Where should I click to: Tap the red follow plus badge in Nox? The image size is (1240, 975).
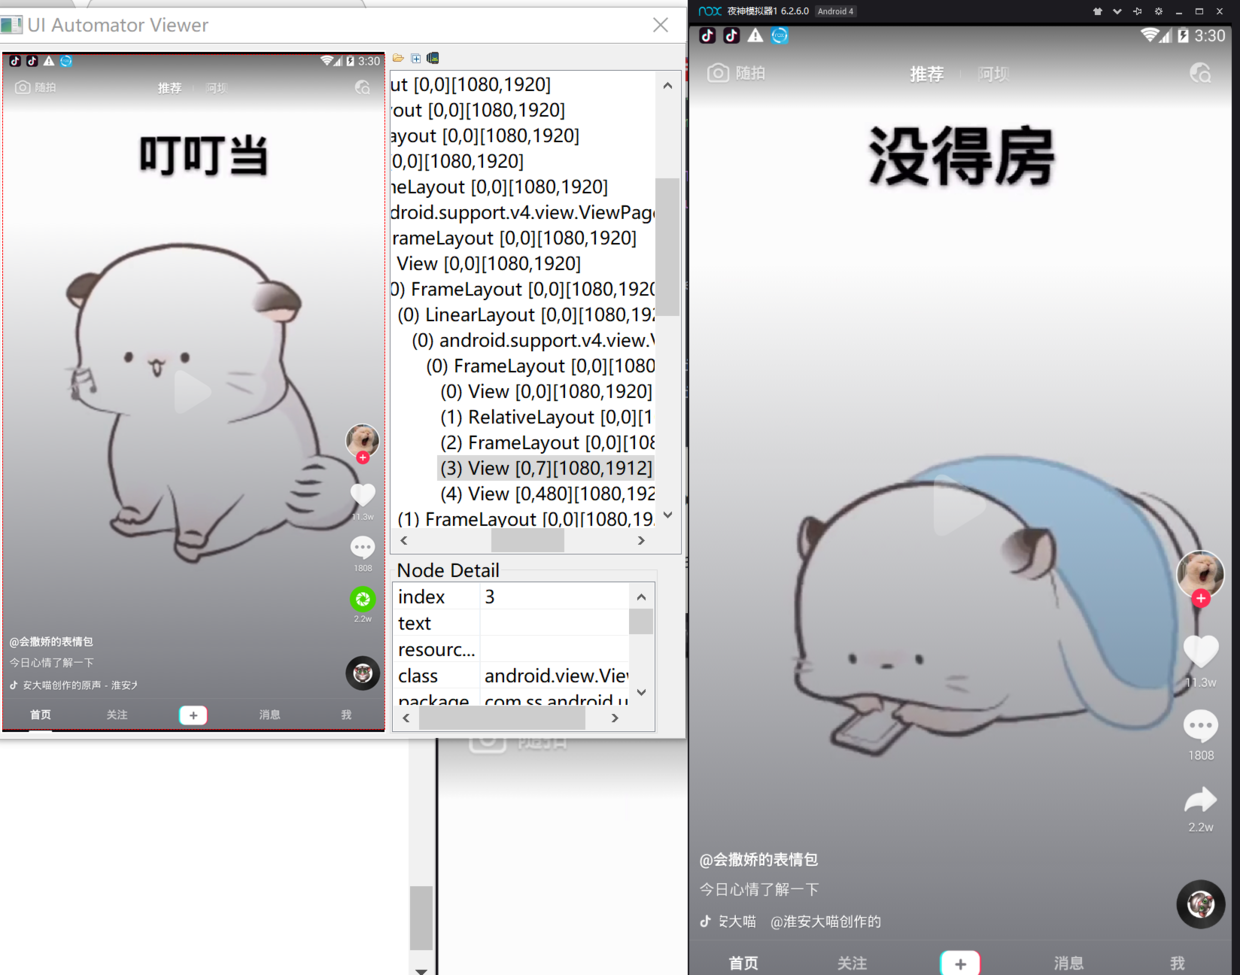(x=1201, y=598)
